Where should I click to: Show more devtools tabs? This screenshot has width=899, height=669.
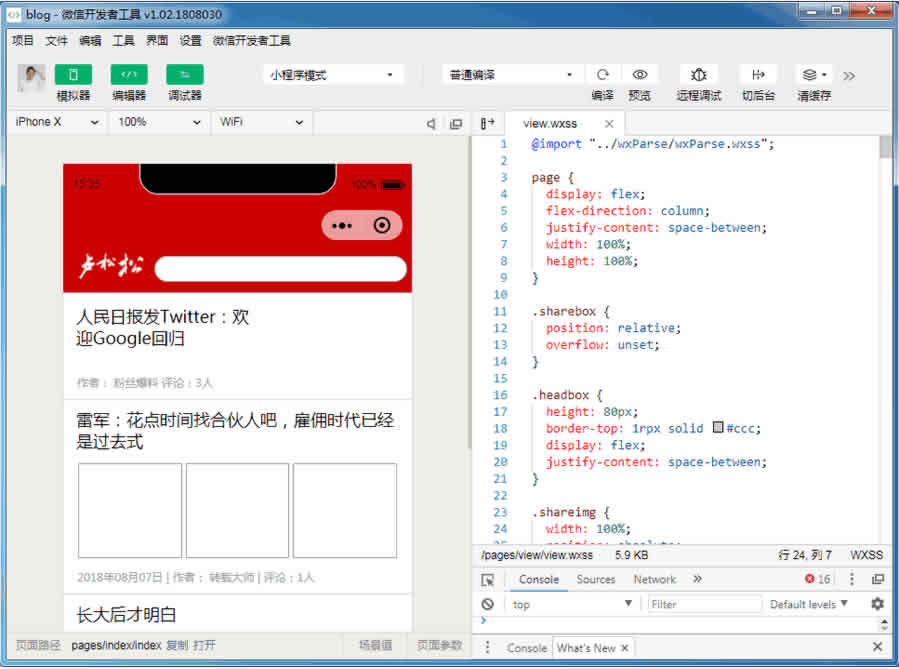[x=697, y=579]
